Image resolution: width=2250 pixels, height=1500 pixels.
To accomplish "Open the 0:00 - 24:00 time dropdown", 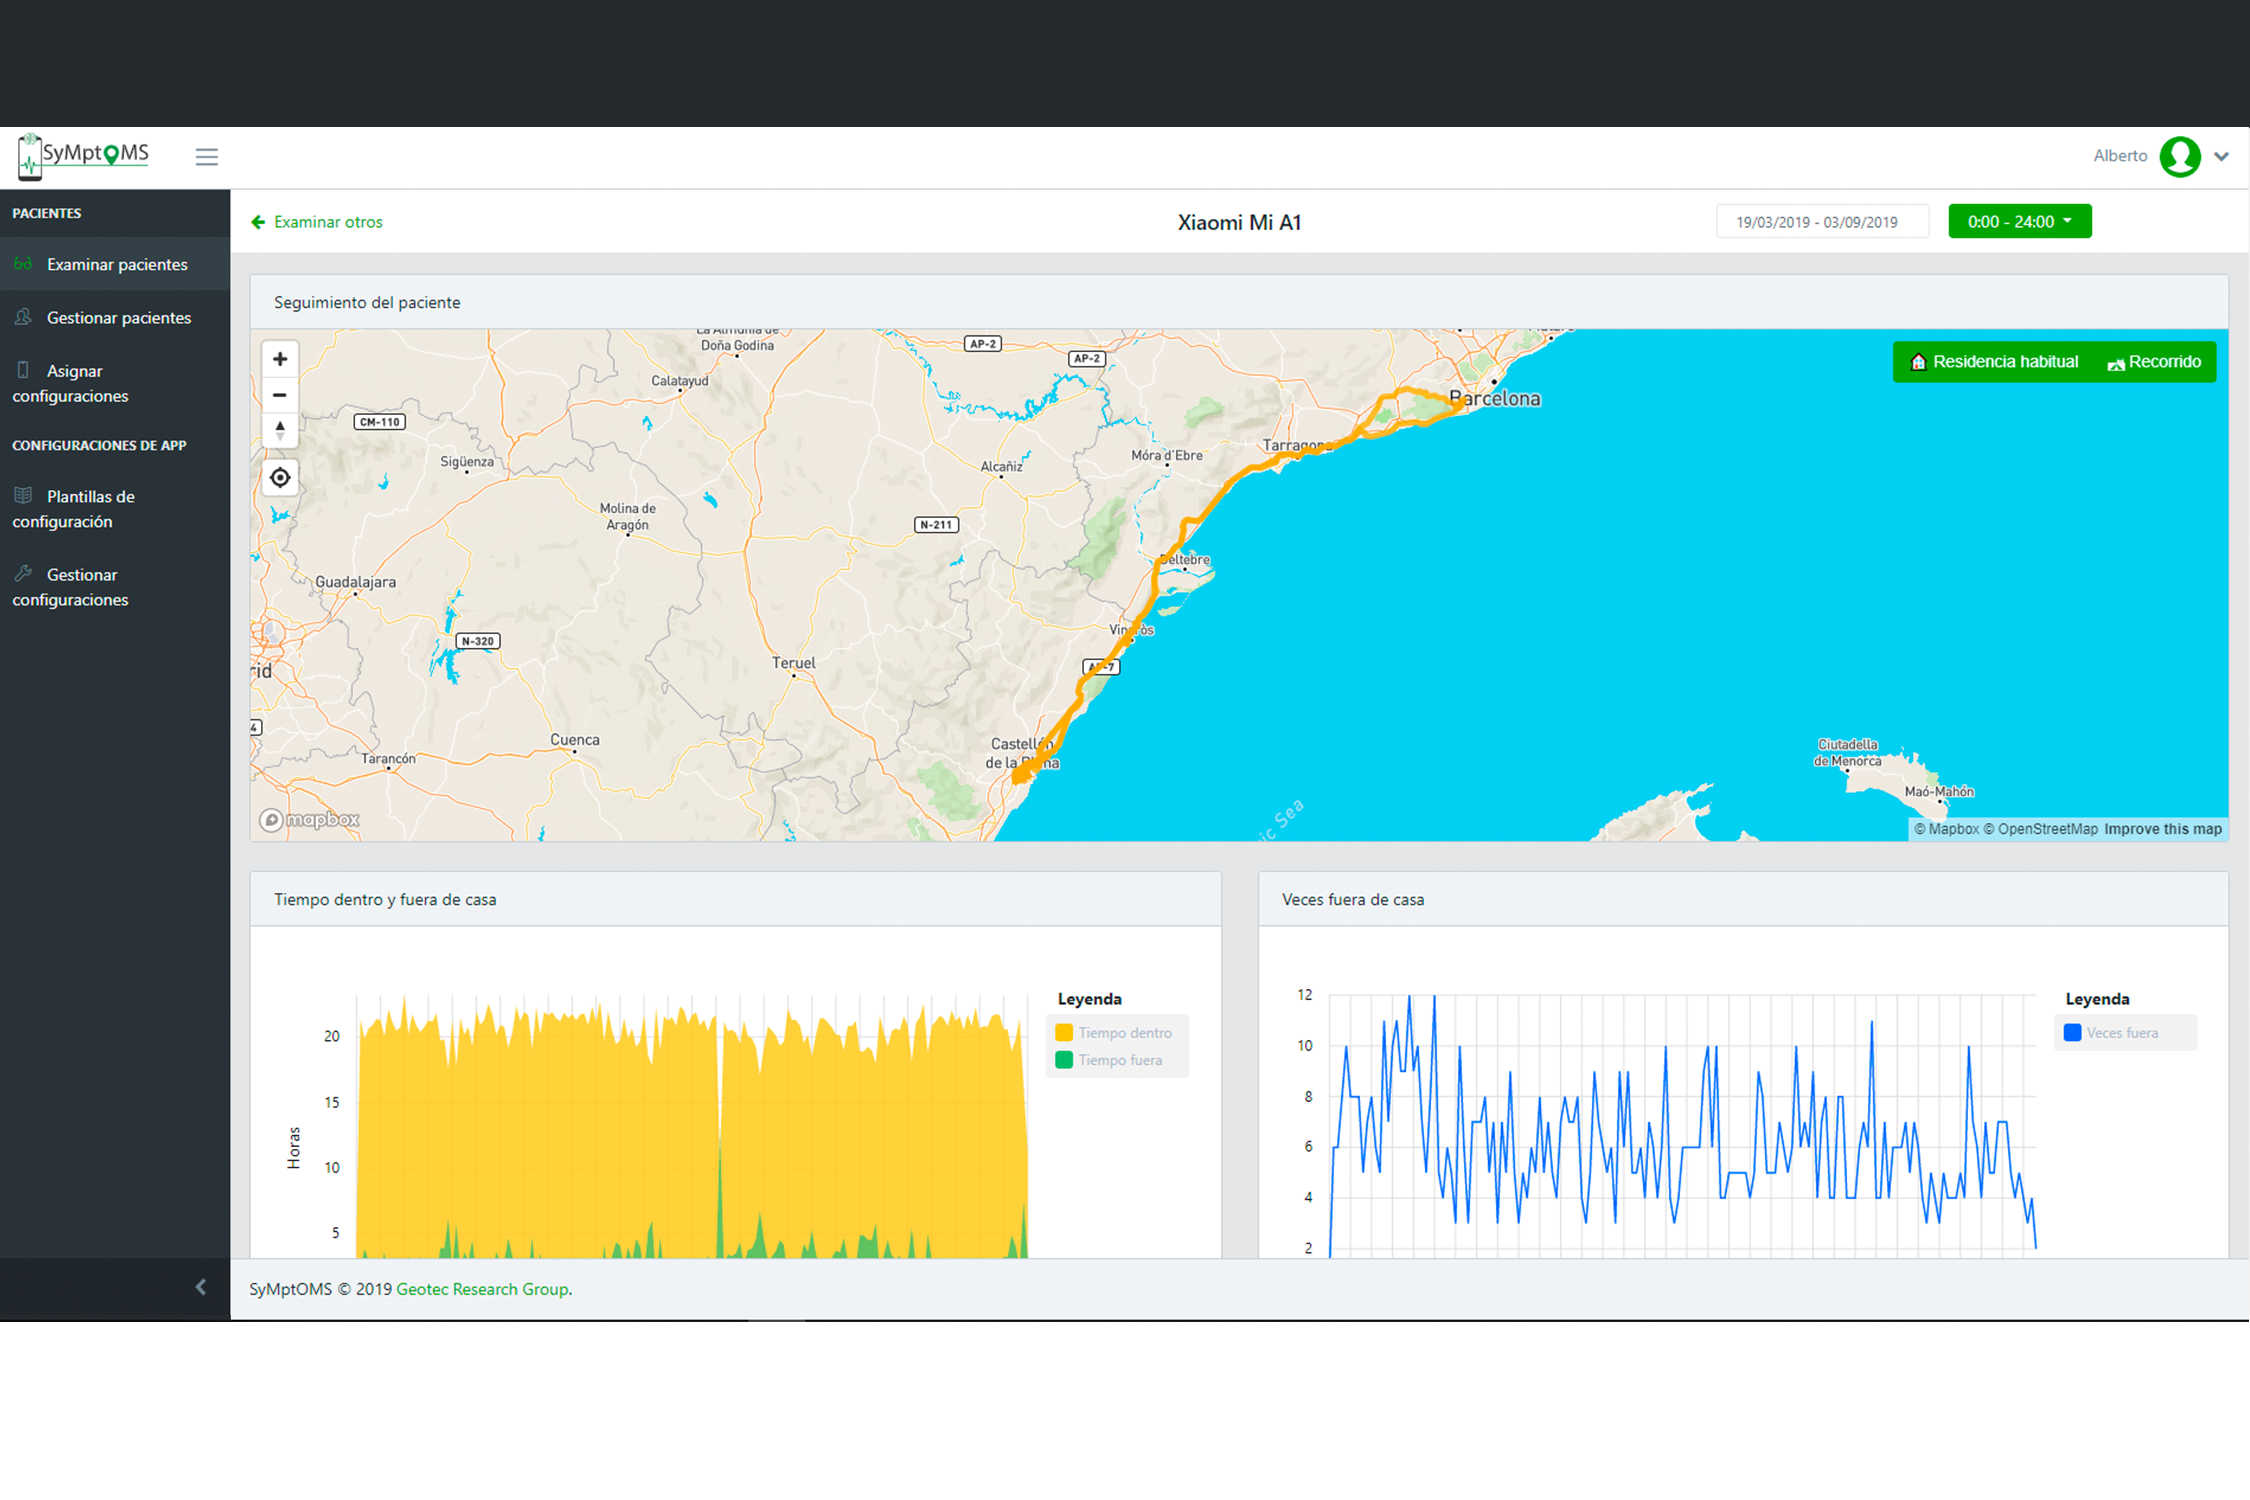I will pyautogui.click(x=2018, y=222).
